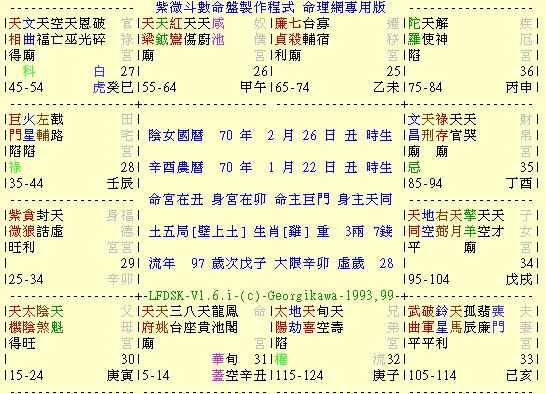This screenshot has height=394, width=546.
Task: Click the red 巨門 star name
Action: point(15,127)
